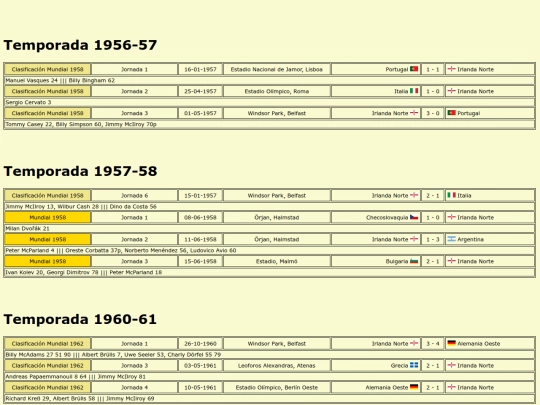Click the Irlanda Norte flag in the 03-05-1961 row
This screenshot has height=405, width=540.
tap(451, 365)
